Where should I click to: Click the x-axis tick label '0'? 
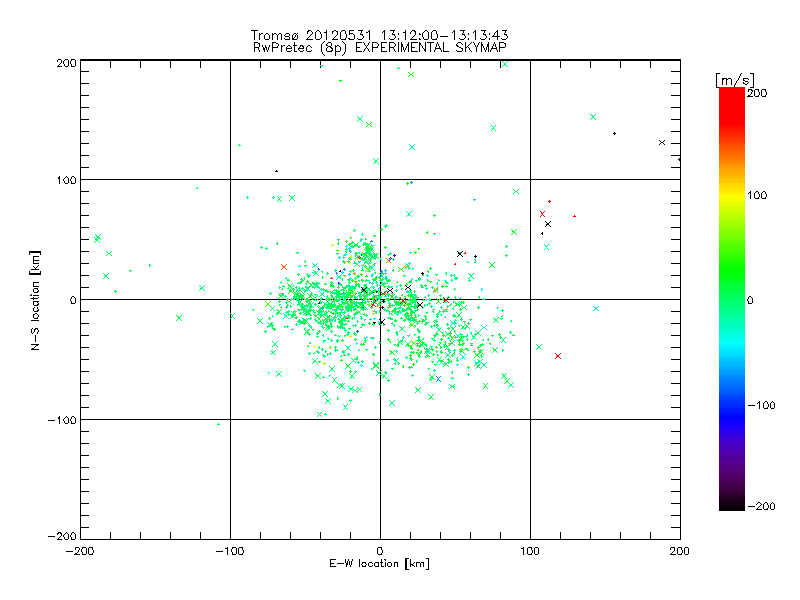380,551
